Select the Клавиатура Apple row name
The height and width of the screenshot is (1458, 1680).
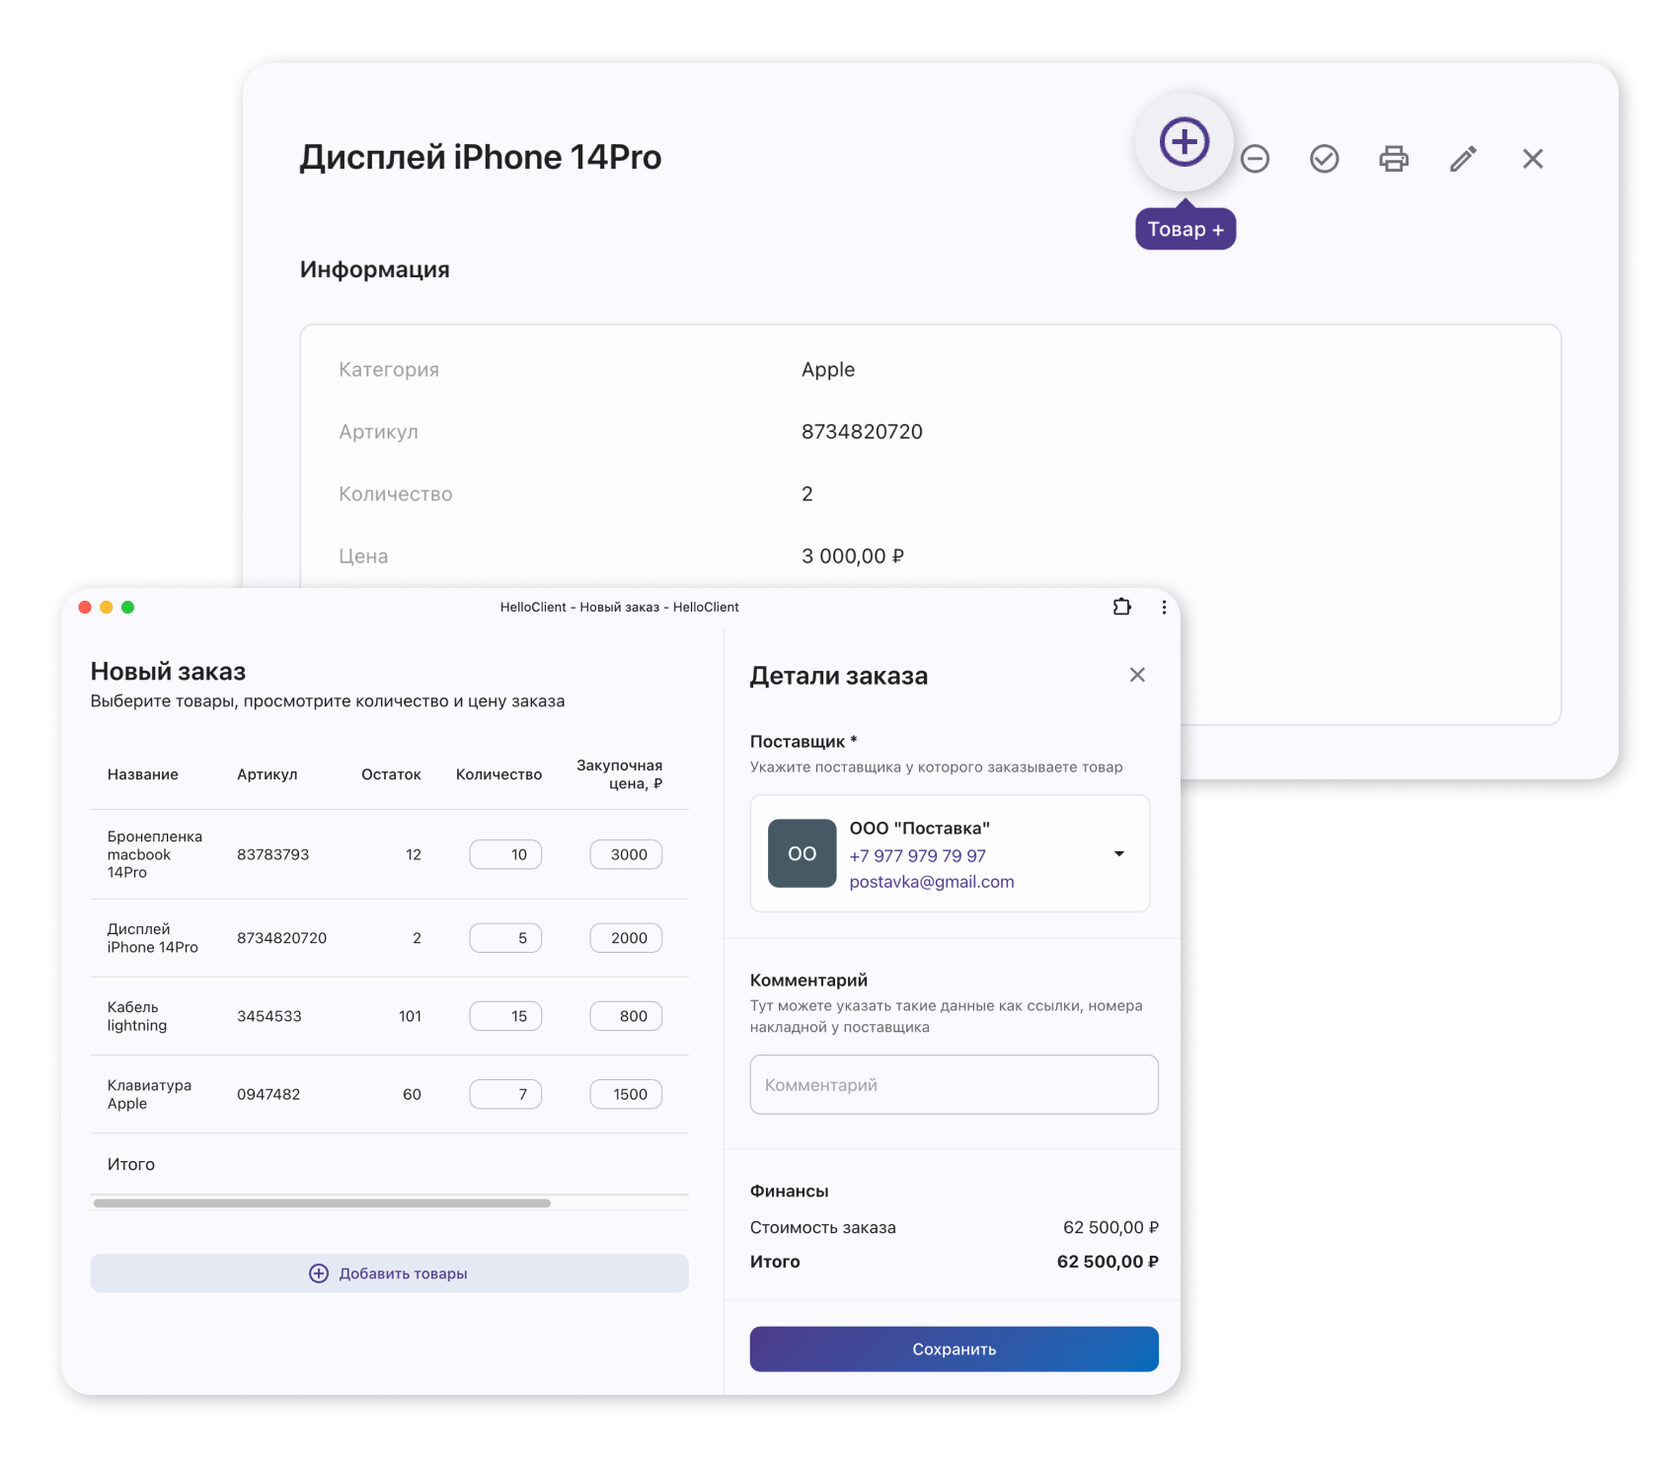click(x=149, y=1094)
